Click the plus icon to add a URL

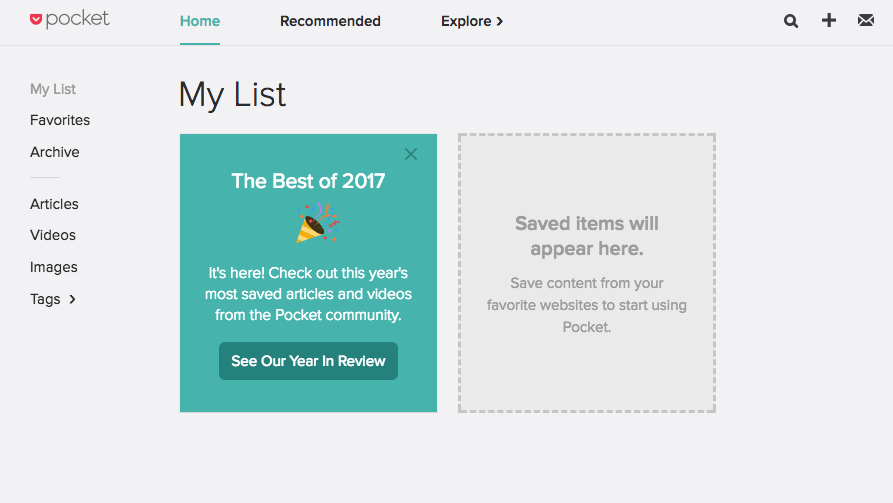pos(829,20)
